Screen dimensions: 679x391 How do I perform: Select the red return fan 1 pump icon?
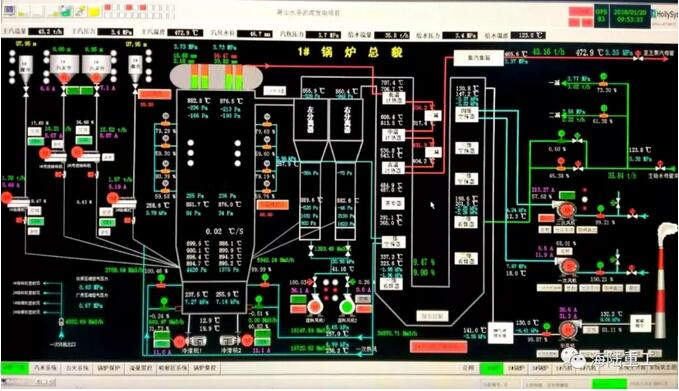click(x=314, y=307)
